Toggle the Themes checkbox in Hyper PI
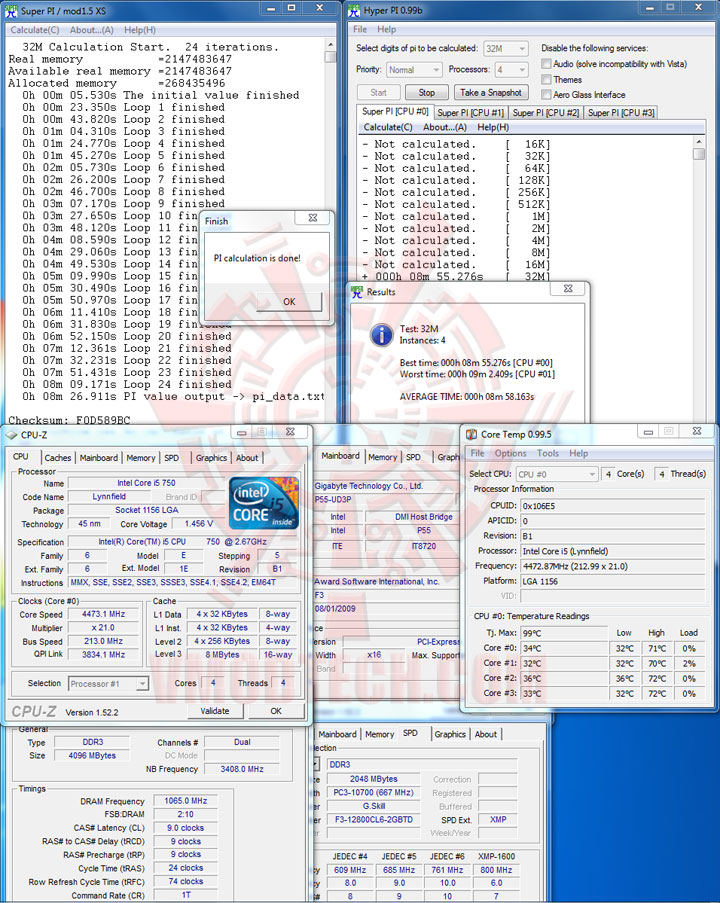The height and width of the screenshot is (903, 720). [546, 79]
